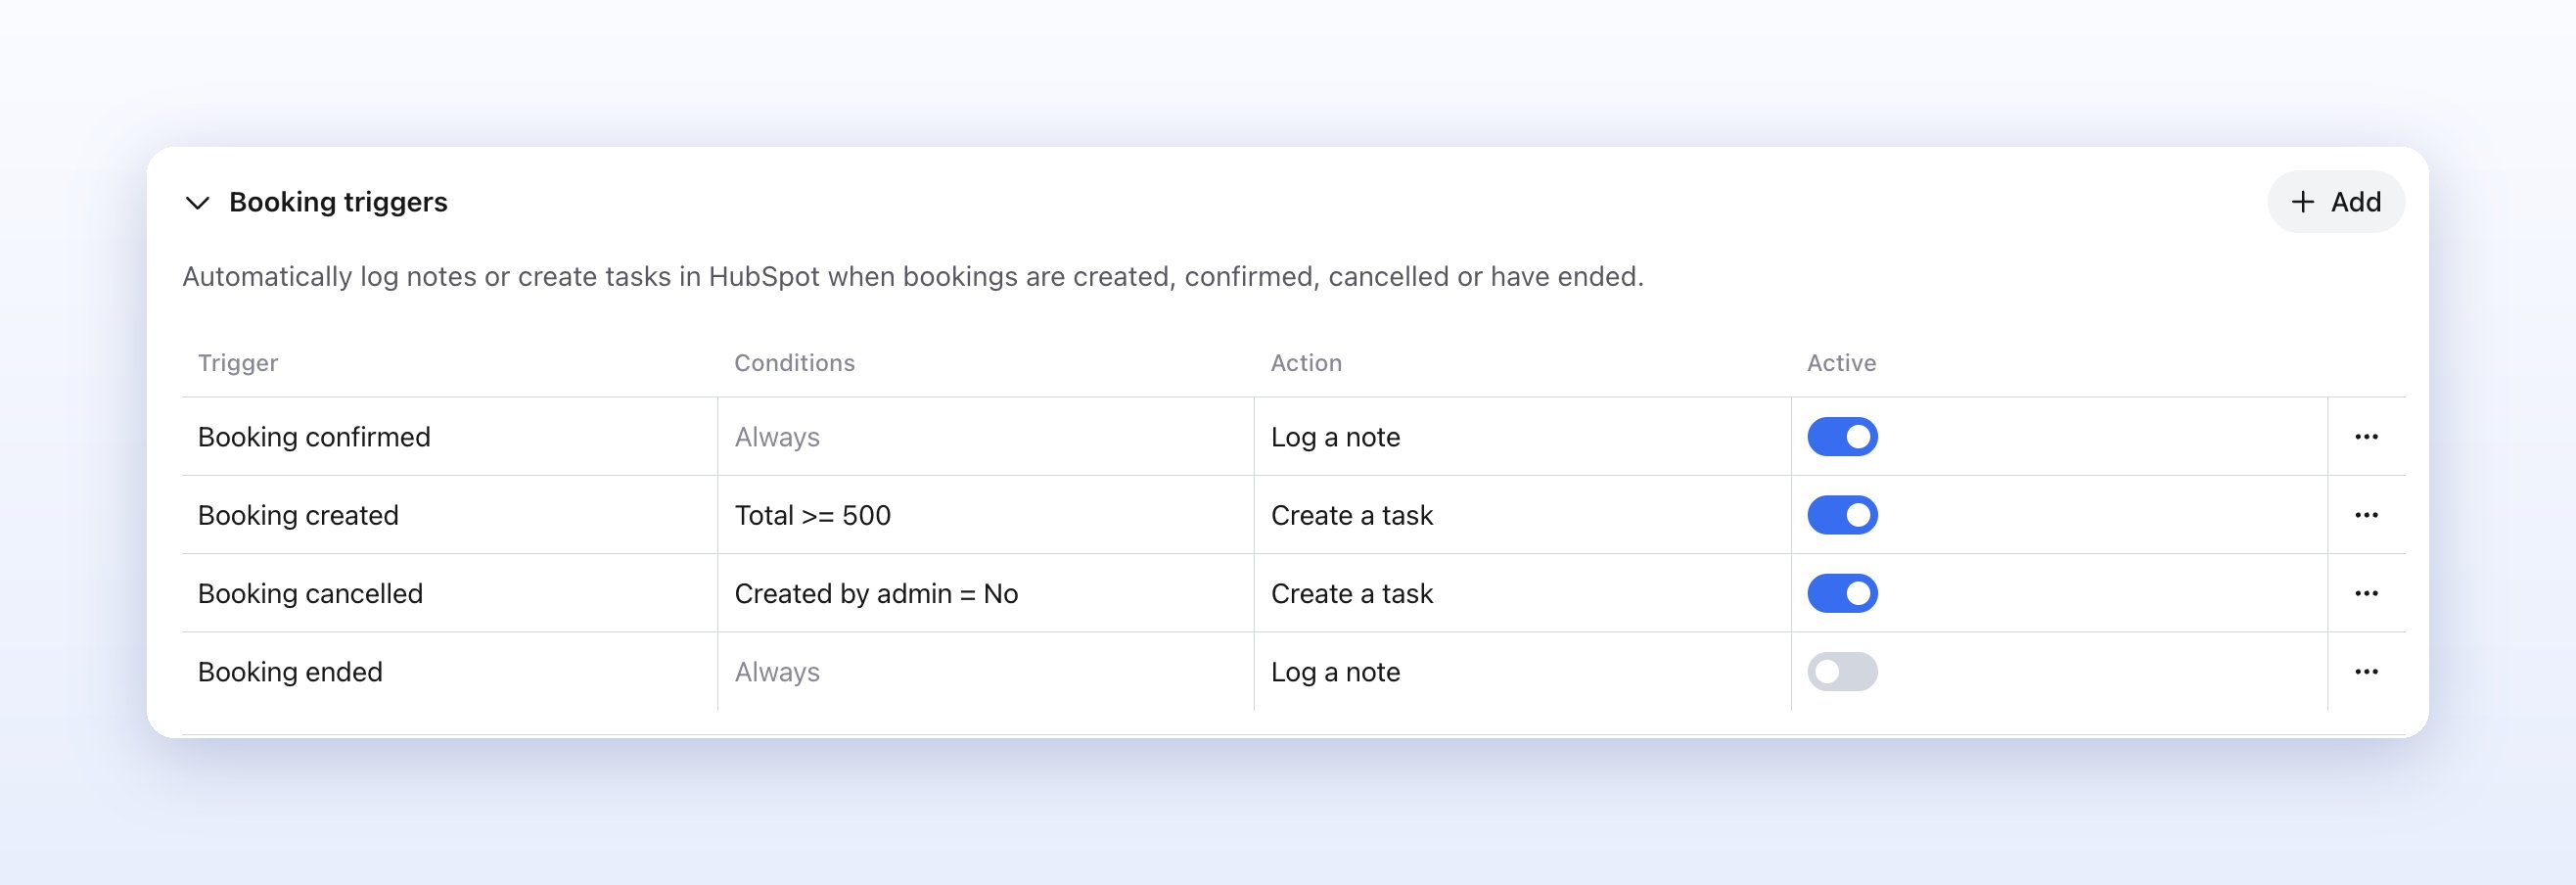The height and width of the screenshot is (885, 2576).
Task: Click the Booking triggers heading
Action: click(x=338, y=202)
